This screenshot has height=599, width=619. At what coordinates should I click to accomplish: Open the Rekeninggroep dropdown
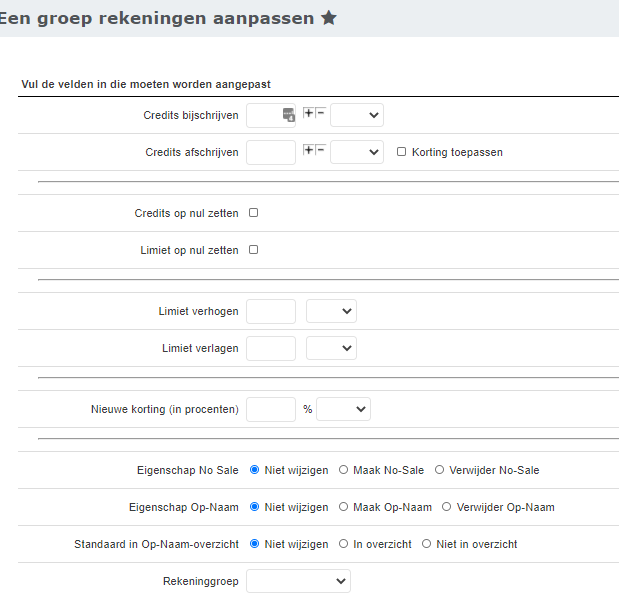298,581
